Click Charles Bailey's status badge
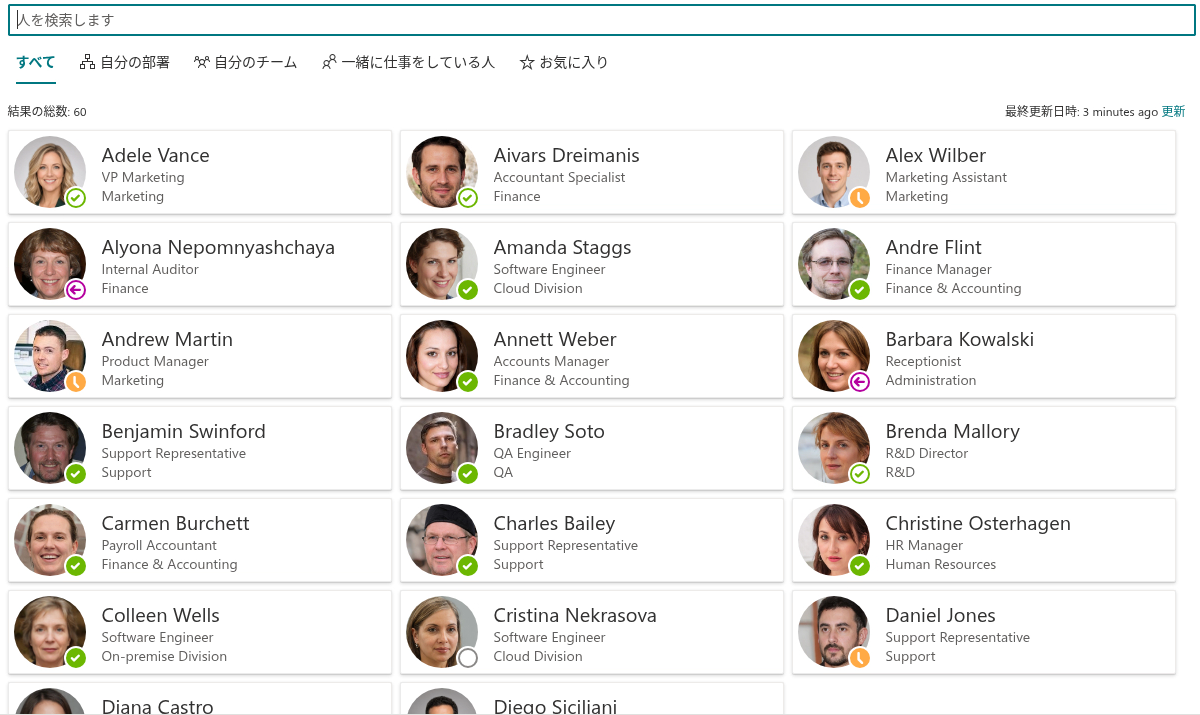 click(468, 566)
